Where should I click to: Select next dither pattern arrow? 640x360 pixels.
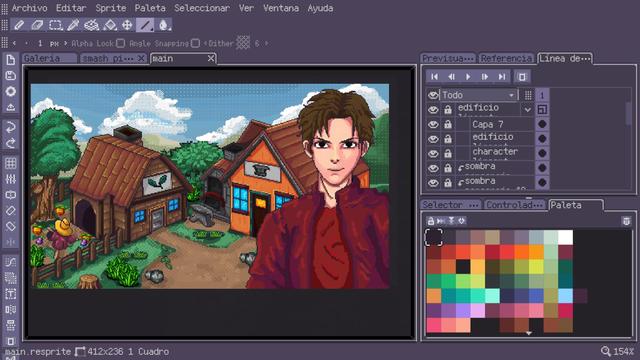coord(267,43)
